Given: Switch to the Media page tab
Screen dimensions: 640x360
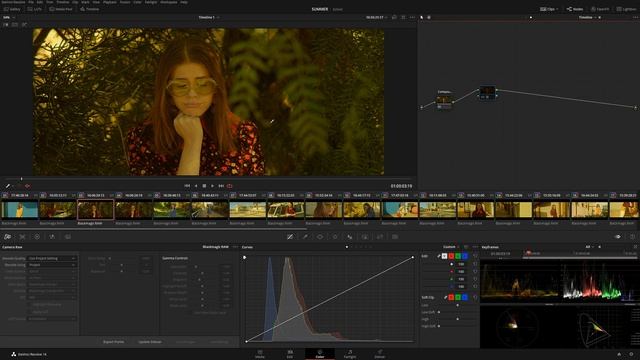Looking at the screenshot, I should pos(260,354).
